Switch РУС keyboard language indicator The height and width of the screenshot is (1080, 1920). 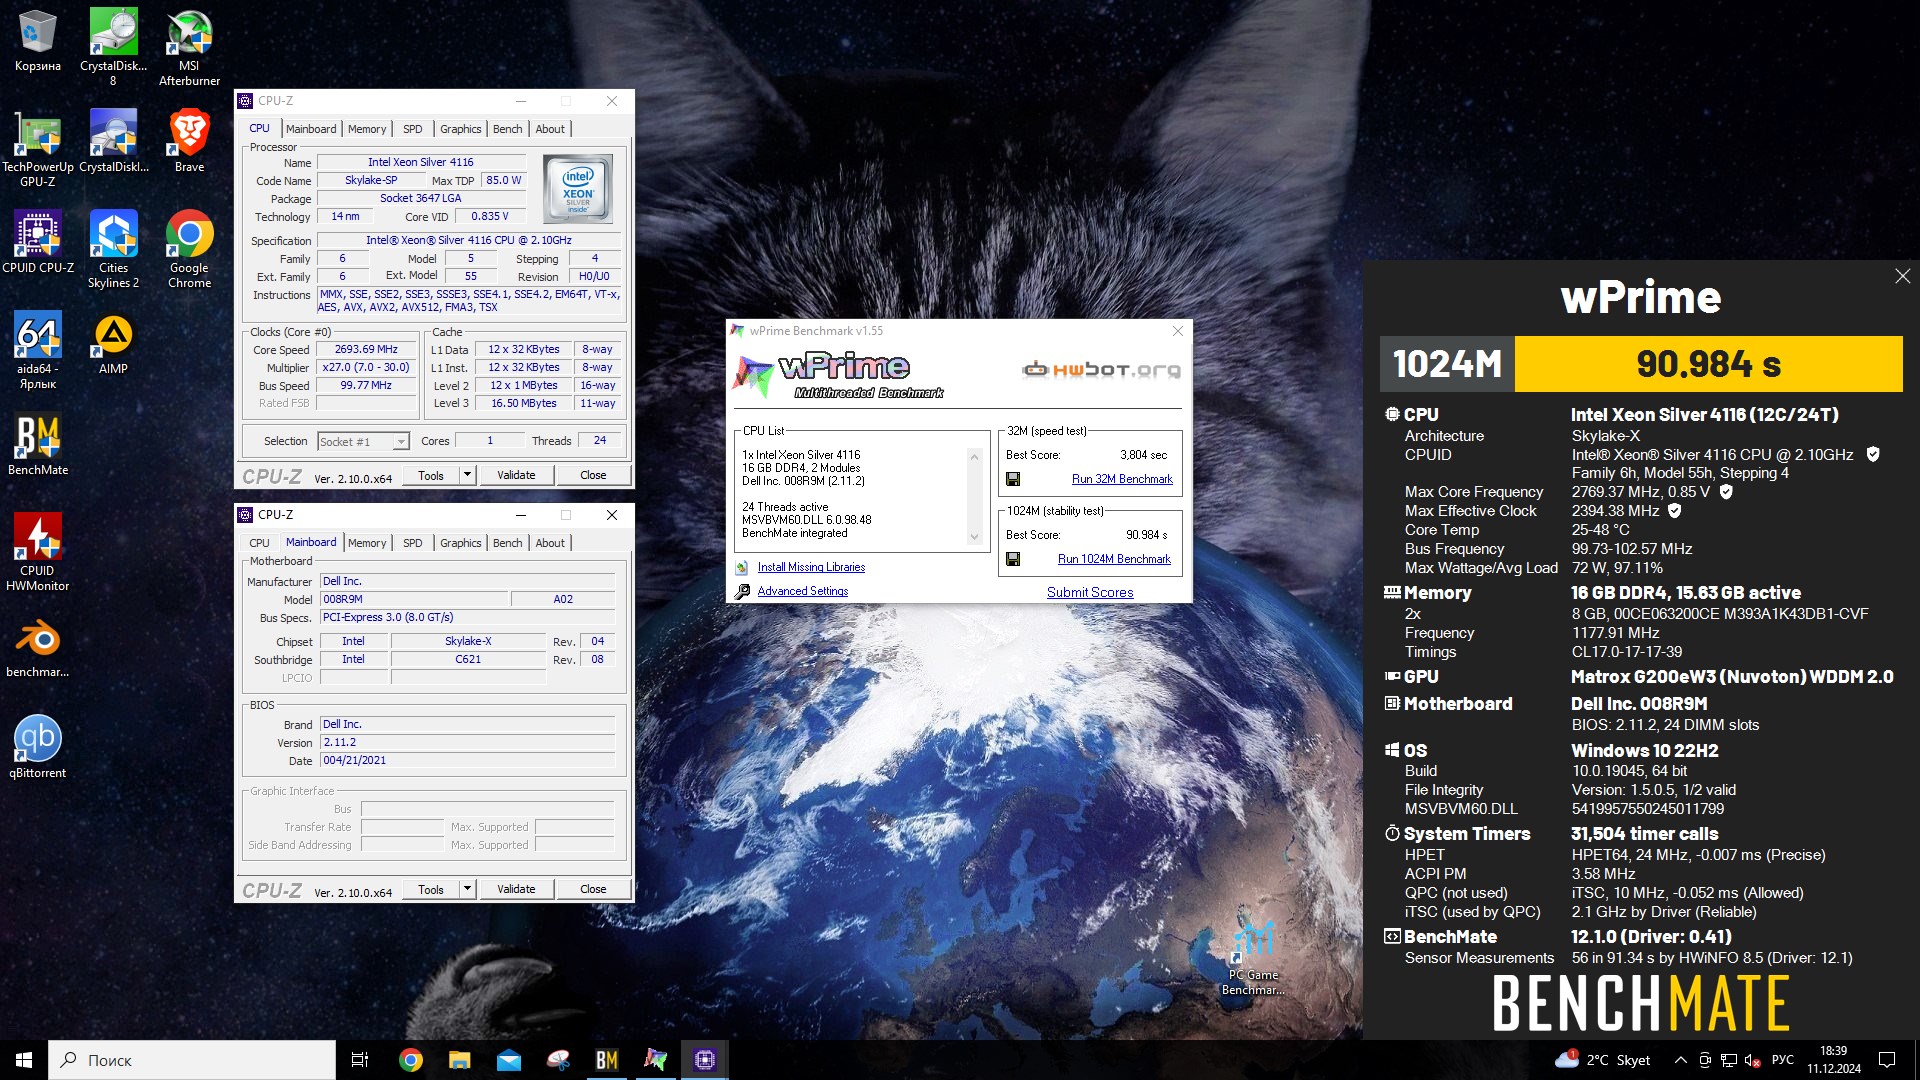pyautogui.click(x=1783, y=1060)
